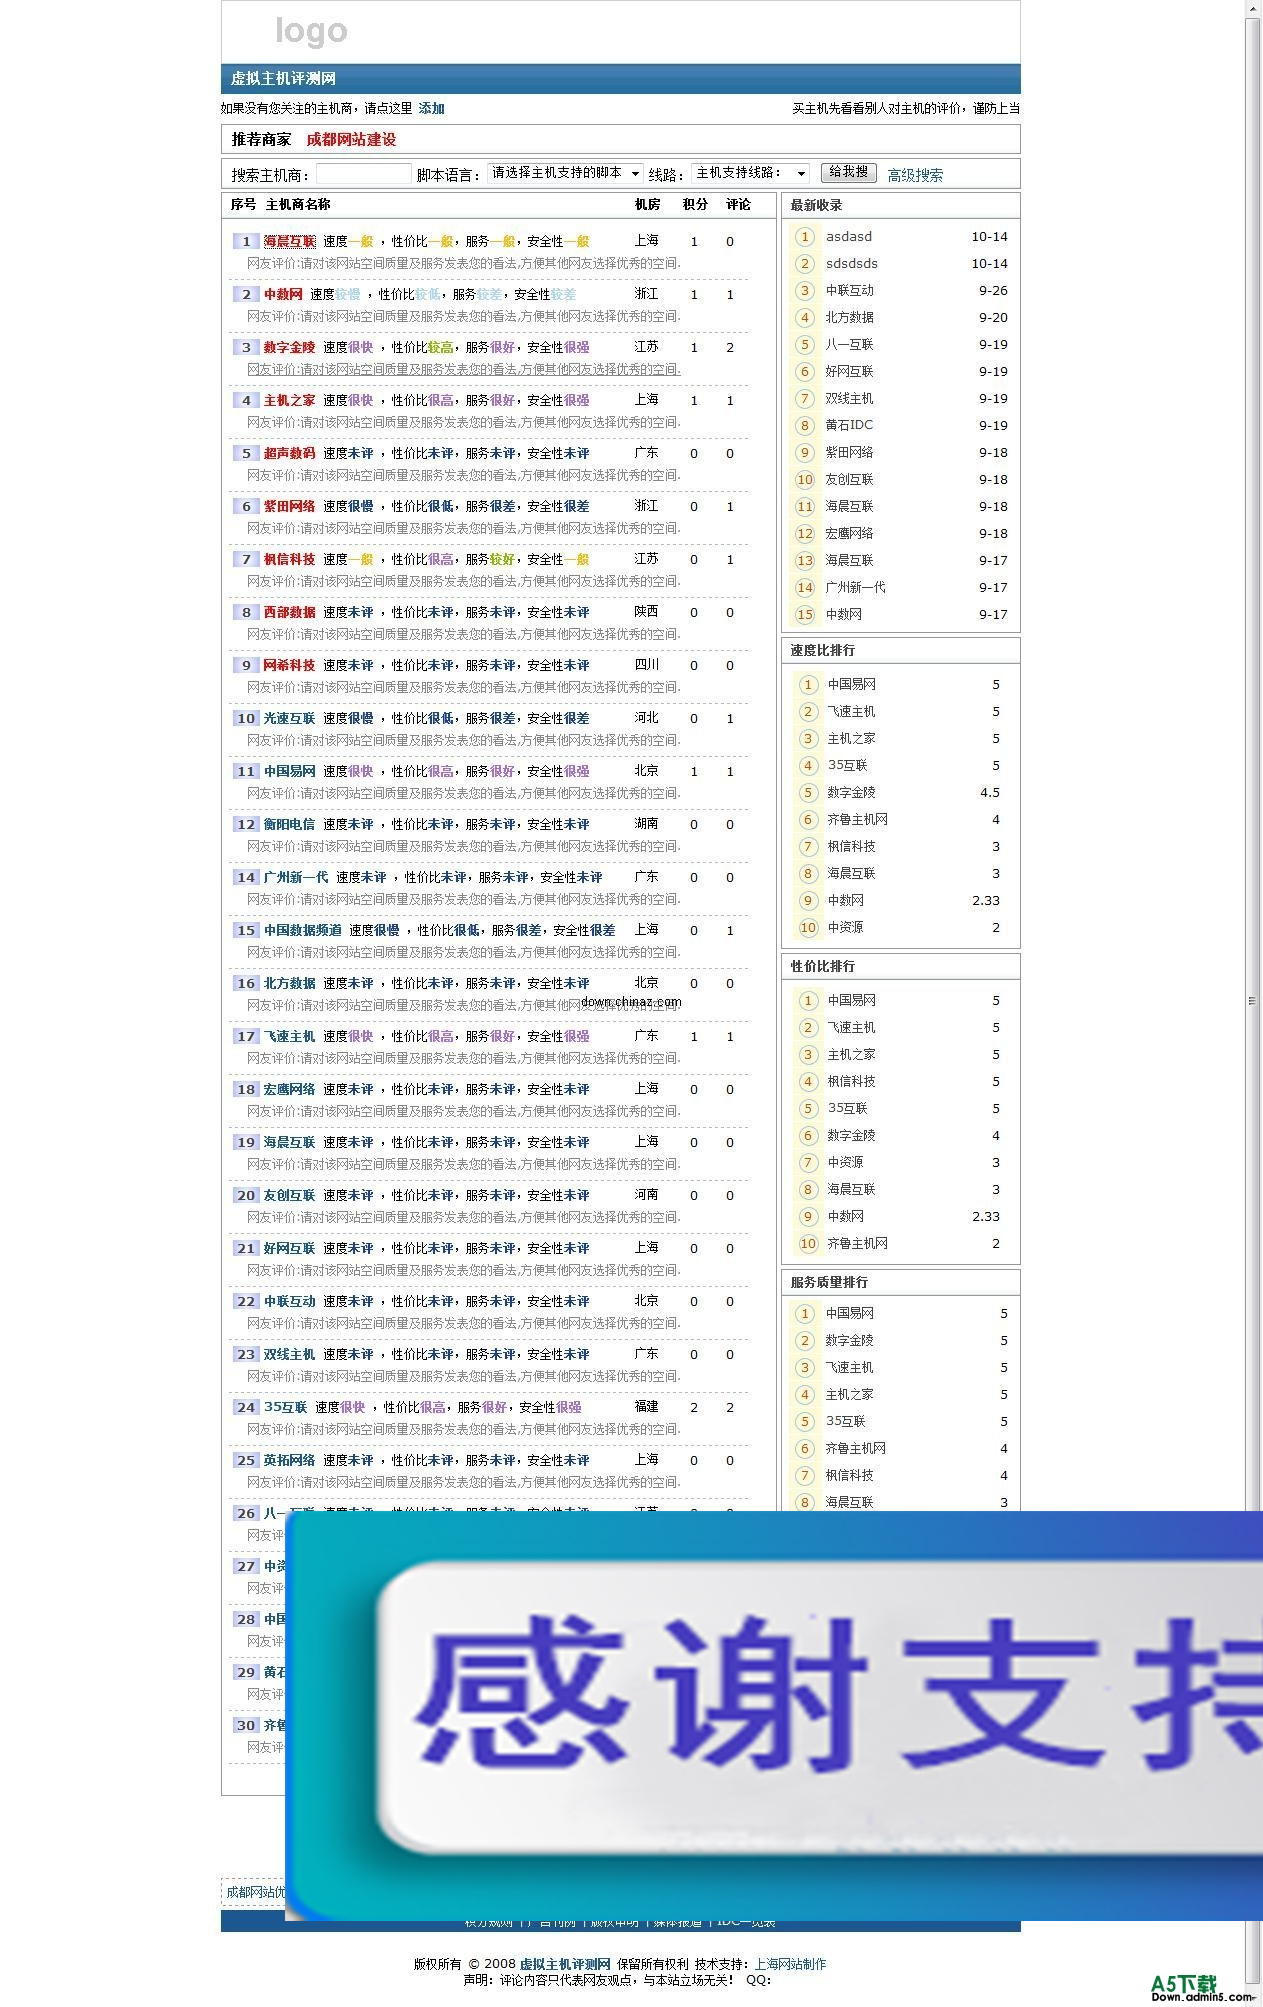Viewport: 1263px width, 2007px height.
Task: Open 齐鲁主机网 in 速度比排行 ranking
Action: point(857,819)
